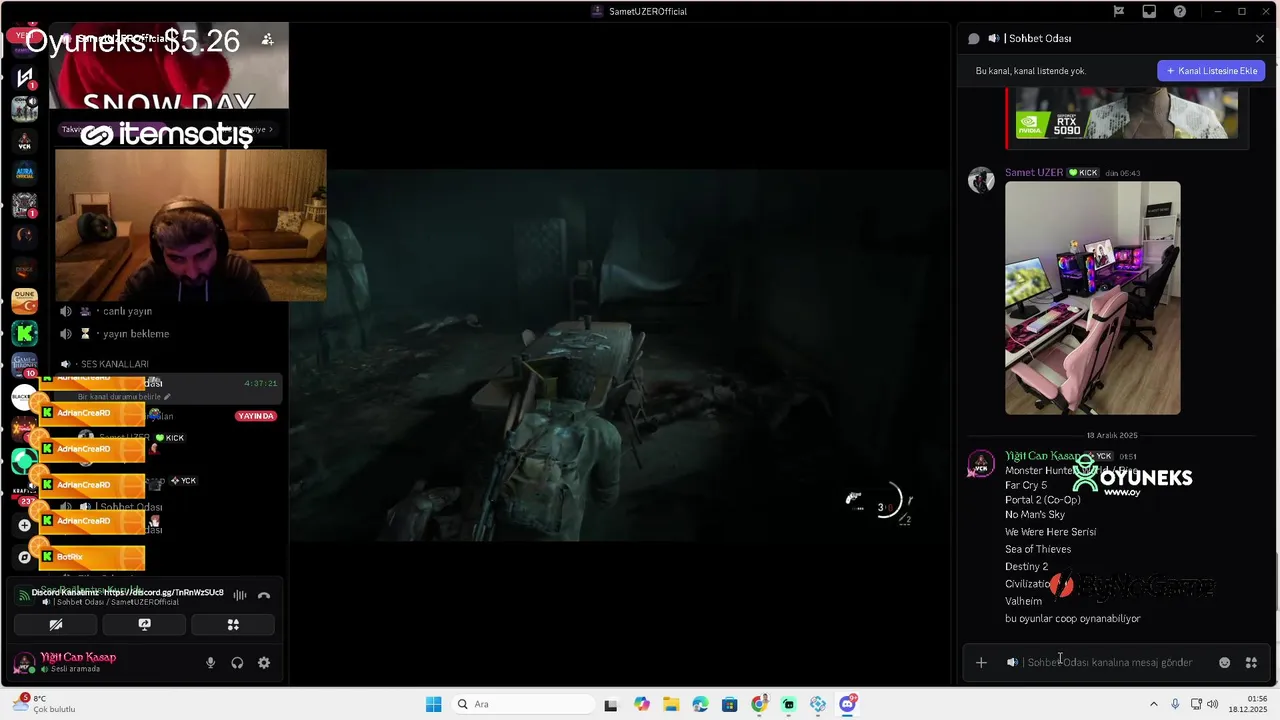Click the Samet UZER username in chat

point(1034,172)
